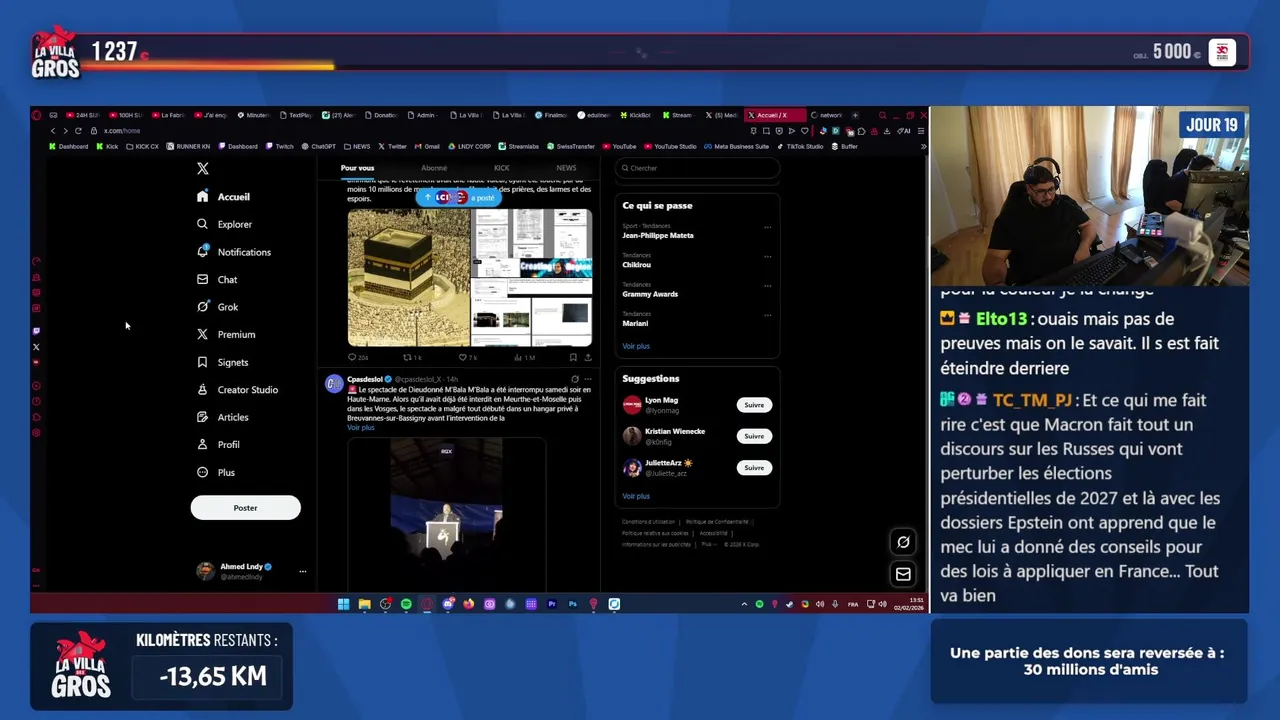The width and height of the screenshot is (1280, 720).
Task: Play the Dieudonné spectacle video thumbnail
Action: (x=446, y=515)
